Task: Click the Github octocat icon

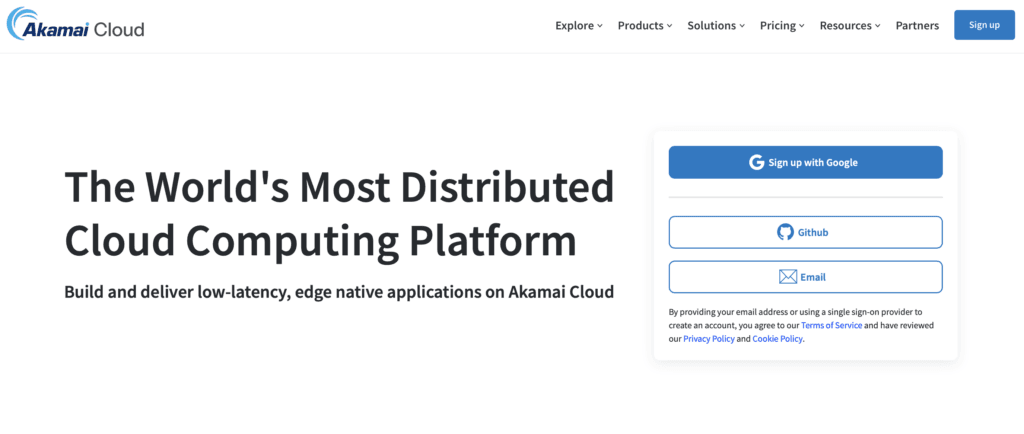Action: point(785,232)
